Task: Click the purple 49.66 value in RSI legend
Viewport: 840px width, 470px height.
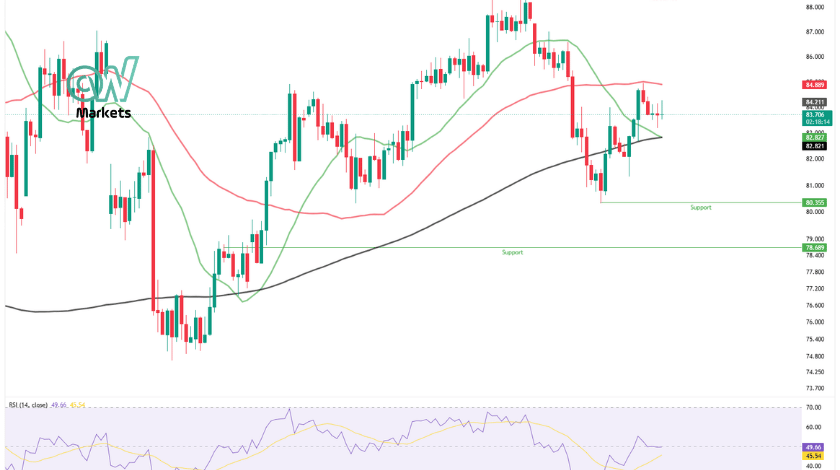Action: 58,405
